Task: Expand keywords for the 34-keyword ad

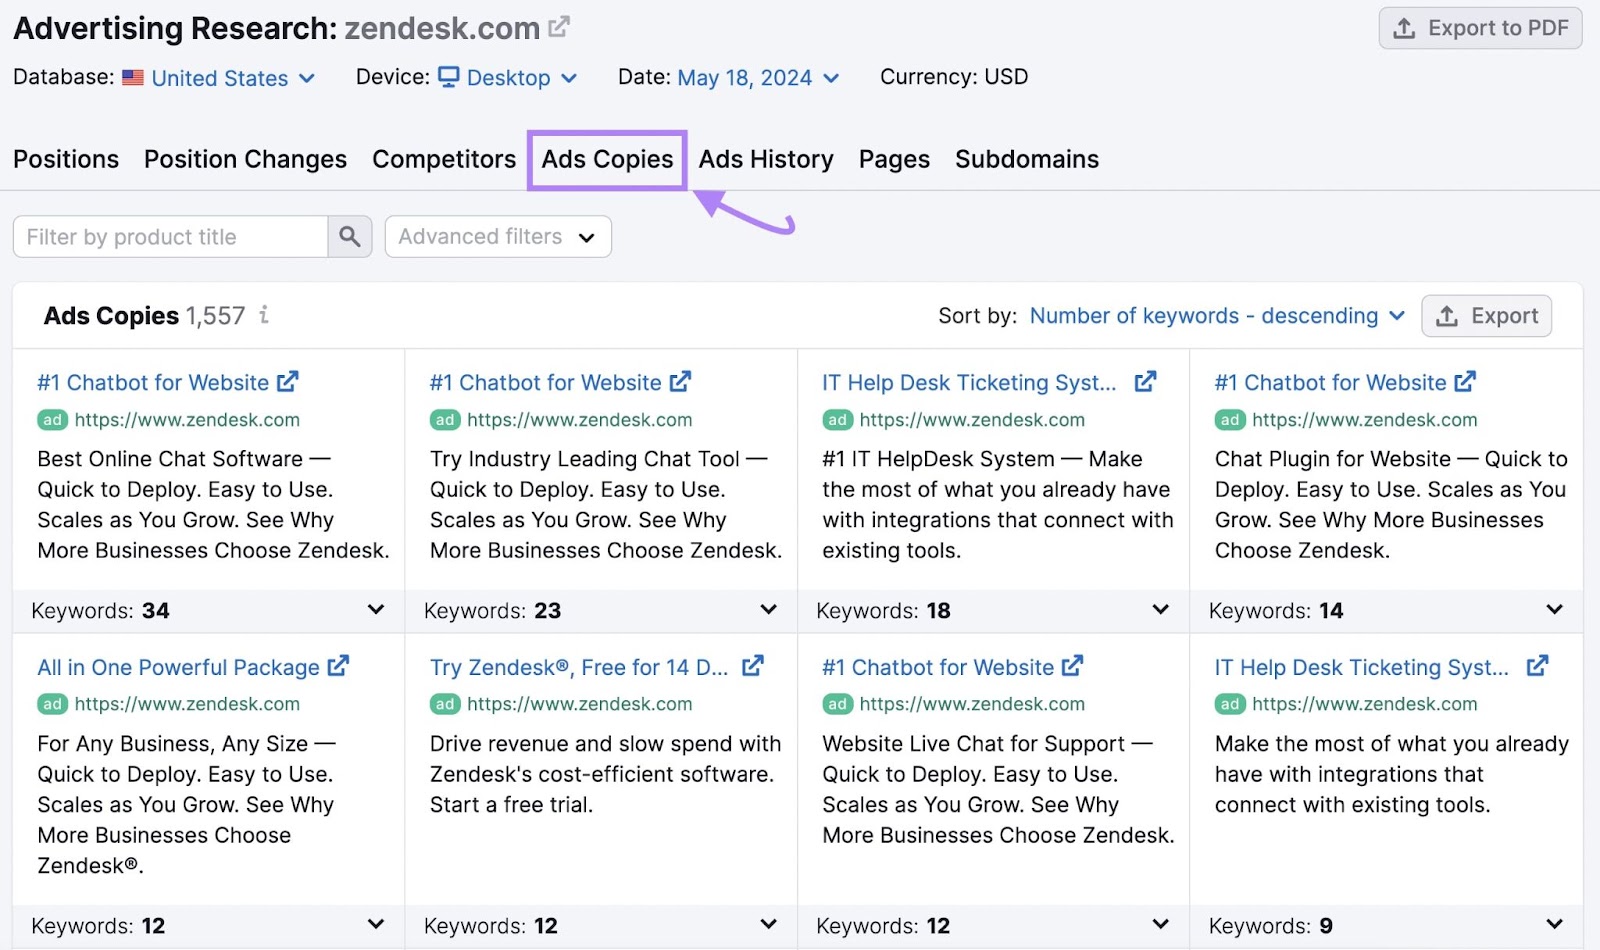Action: click(376, 610)
